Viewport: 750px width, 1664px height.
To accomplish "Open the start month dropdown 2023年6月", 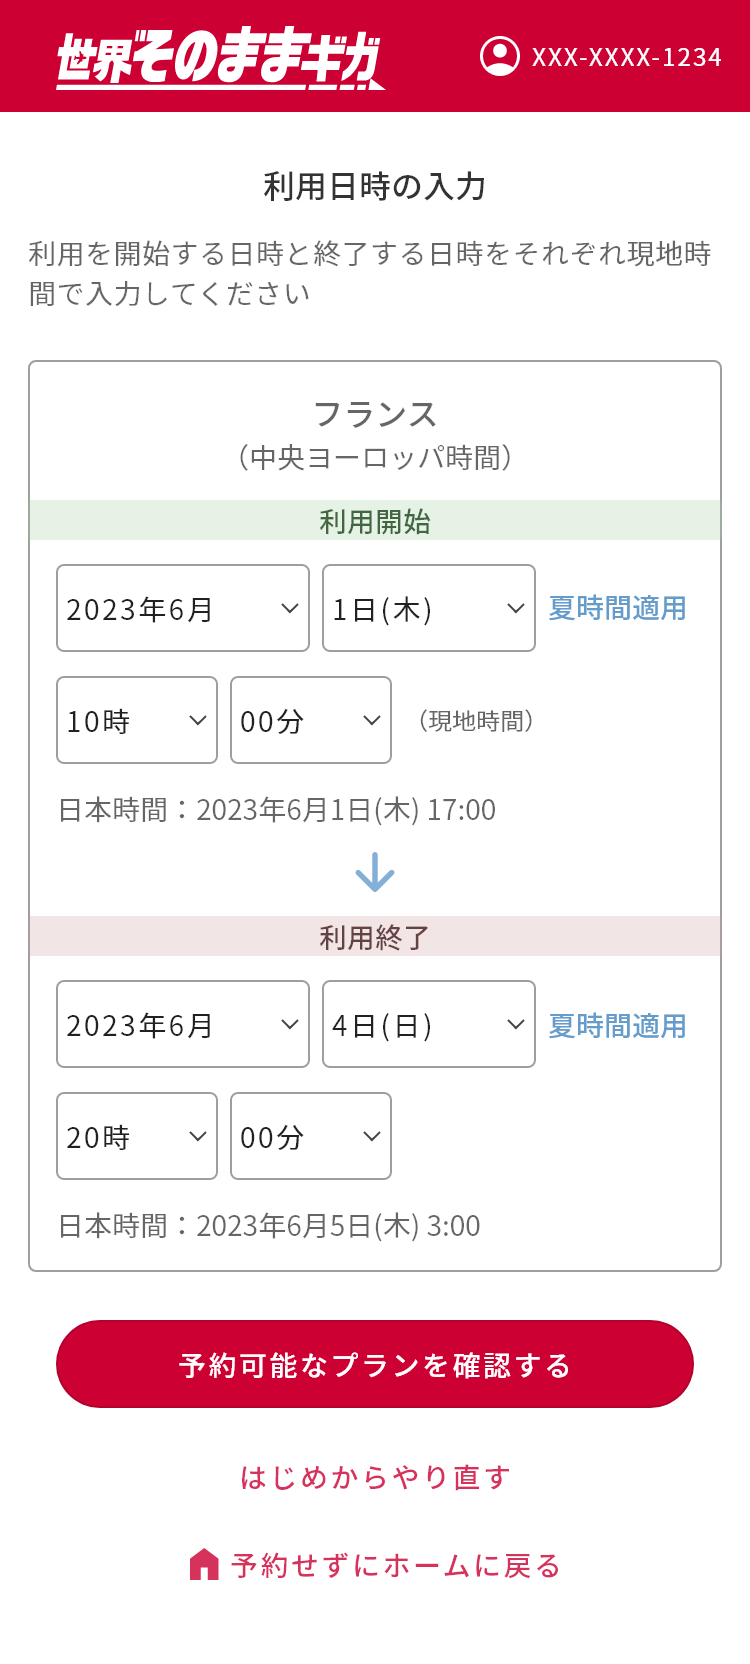I will point(183,608).
